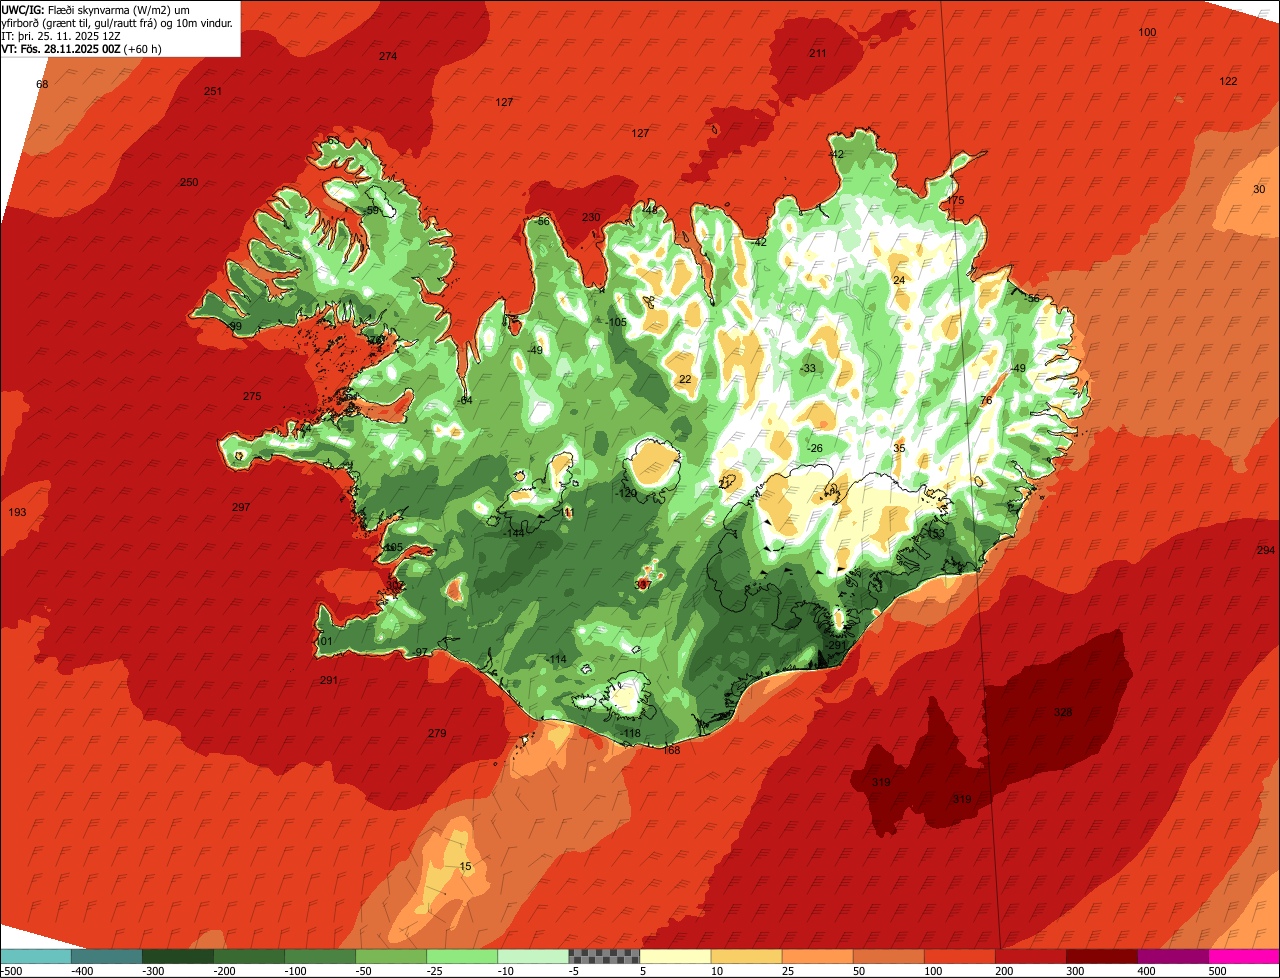Click the teal legend swatch between -500 and -400

point(35,955)
